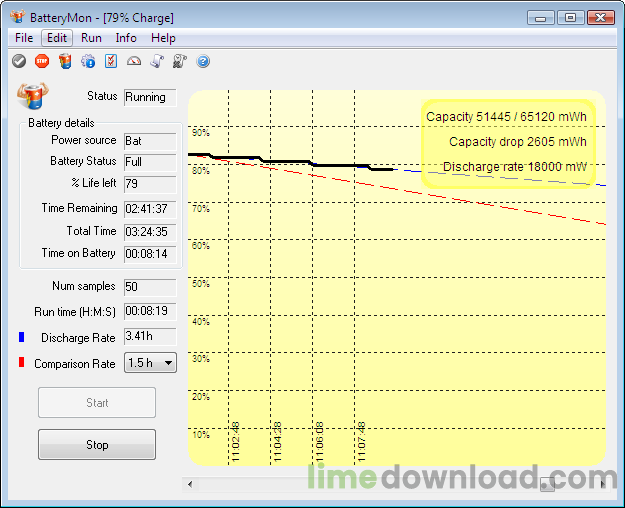Click the Num samples field showing 50
Image resolution: width=625 pixels, height=508 pixels.
coord(150,287)
